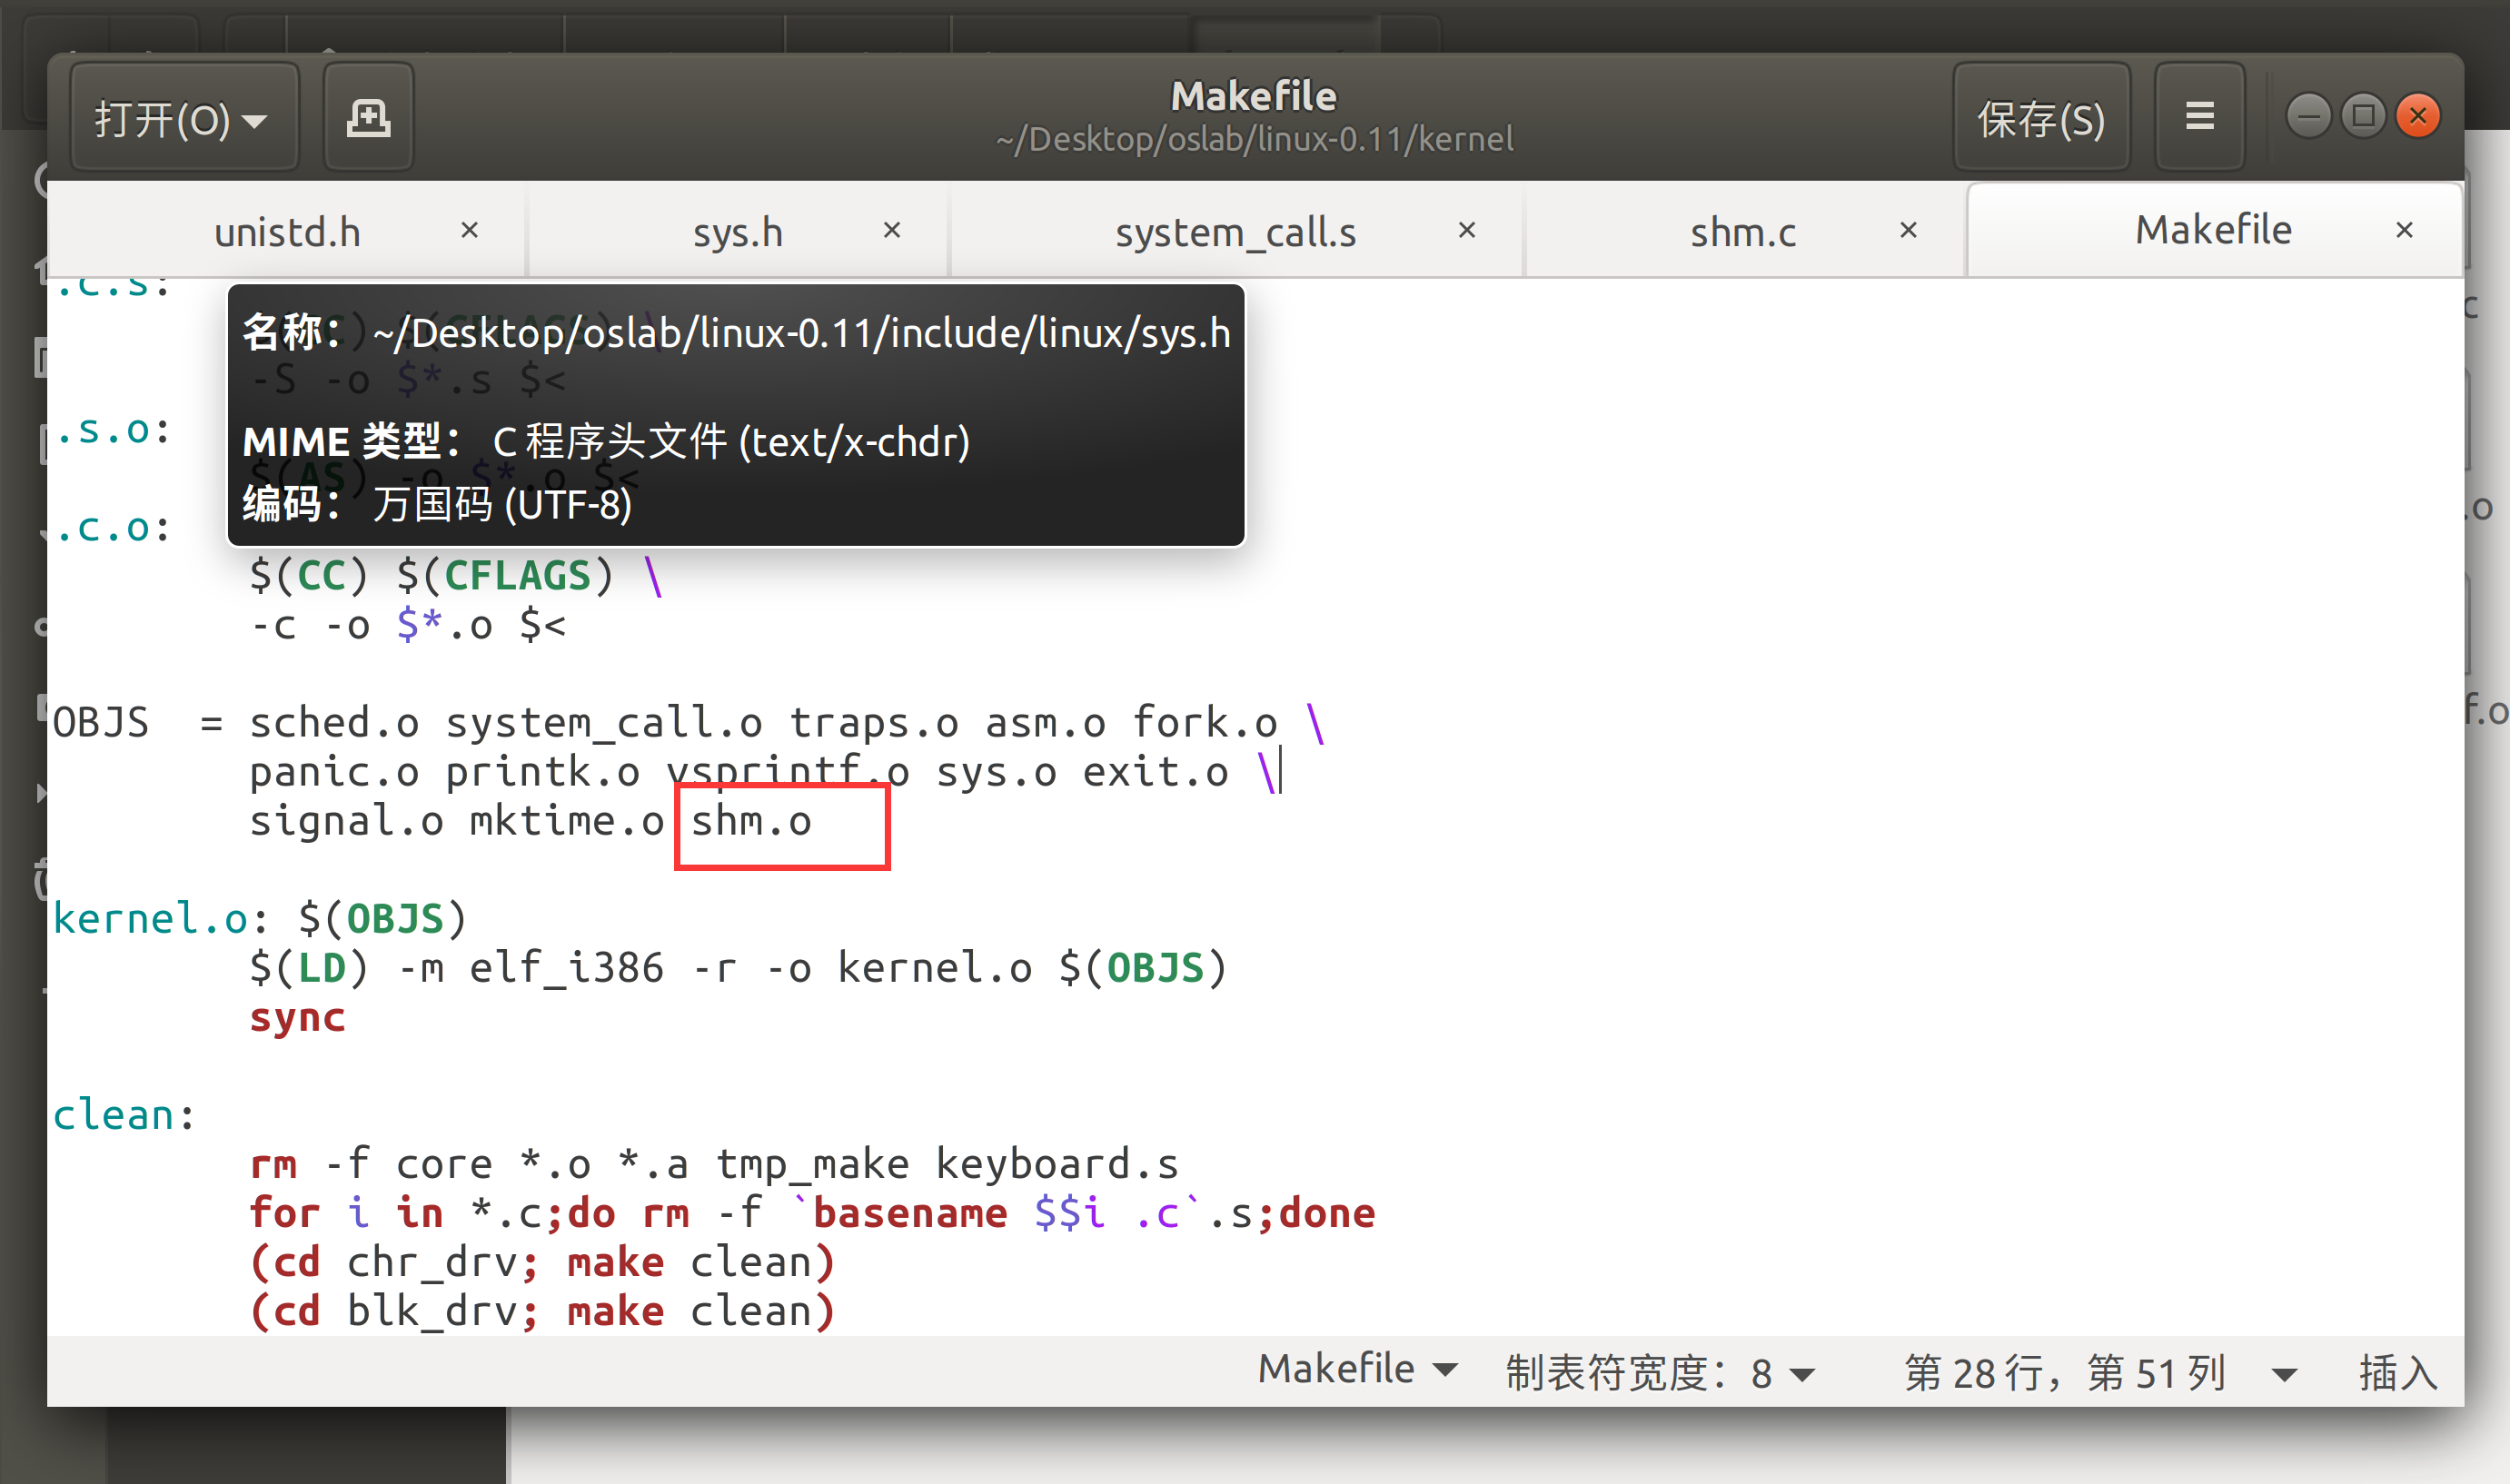Click on fork.o in OBJS list

click(1205, 723)
